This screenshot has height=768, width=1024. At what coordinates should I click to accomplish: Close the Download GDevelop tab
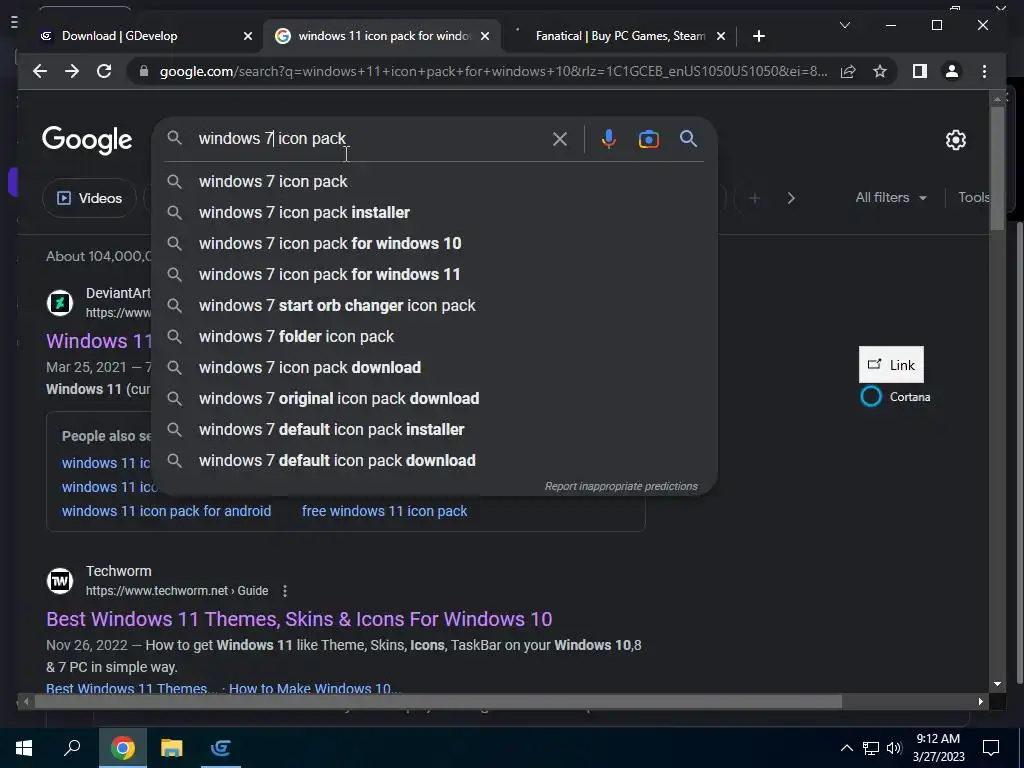click(x=248, y=36)
